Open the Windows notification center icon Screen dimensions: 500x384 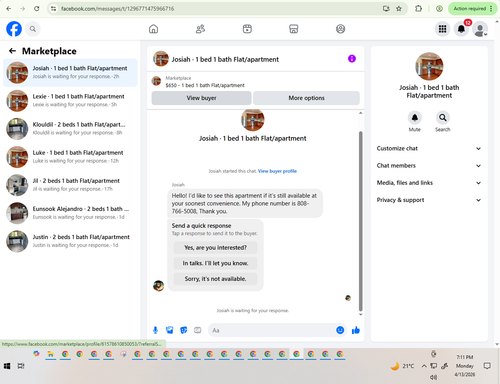[487, 366]
